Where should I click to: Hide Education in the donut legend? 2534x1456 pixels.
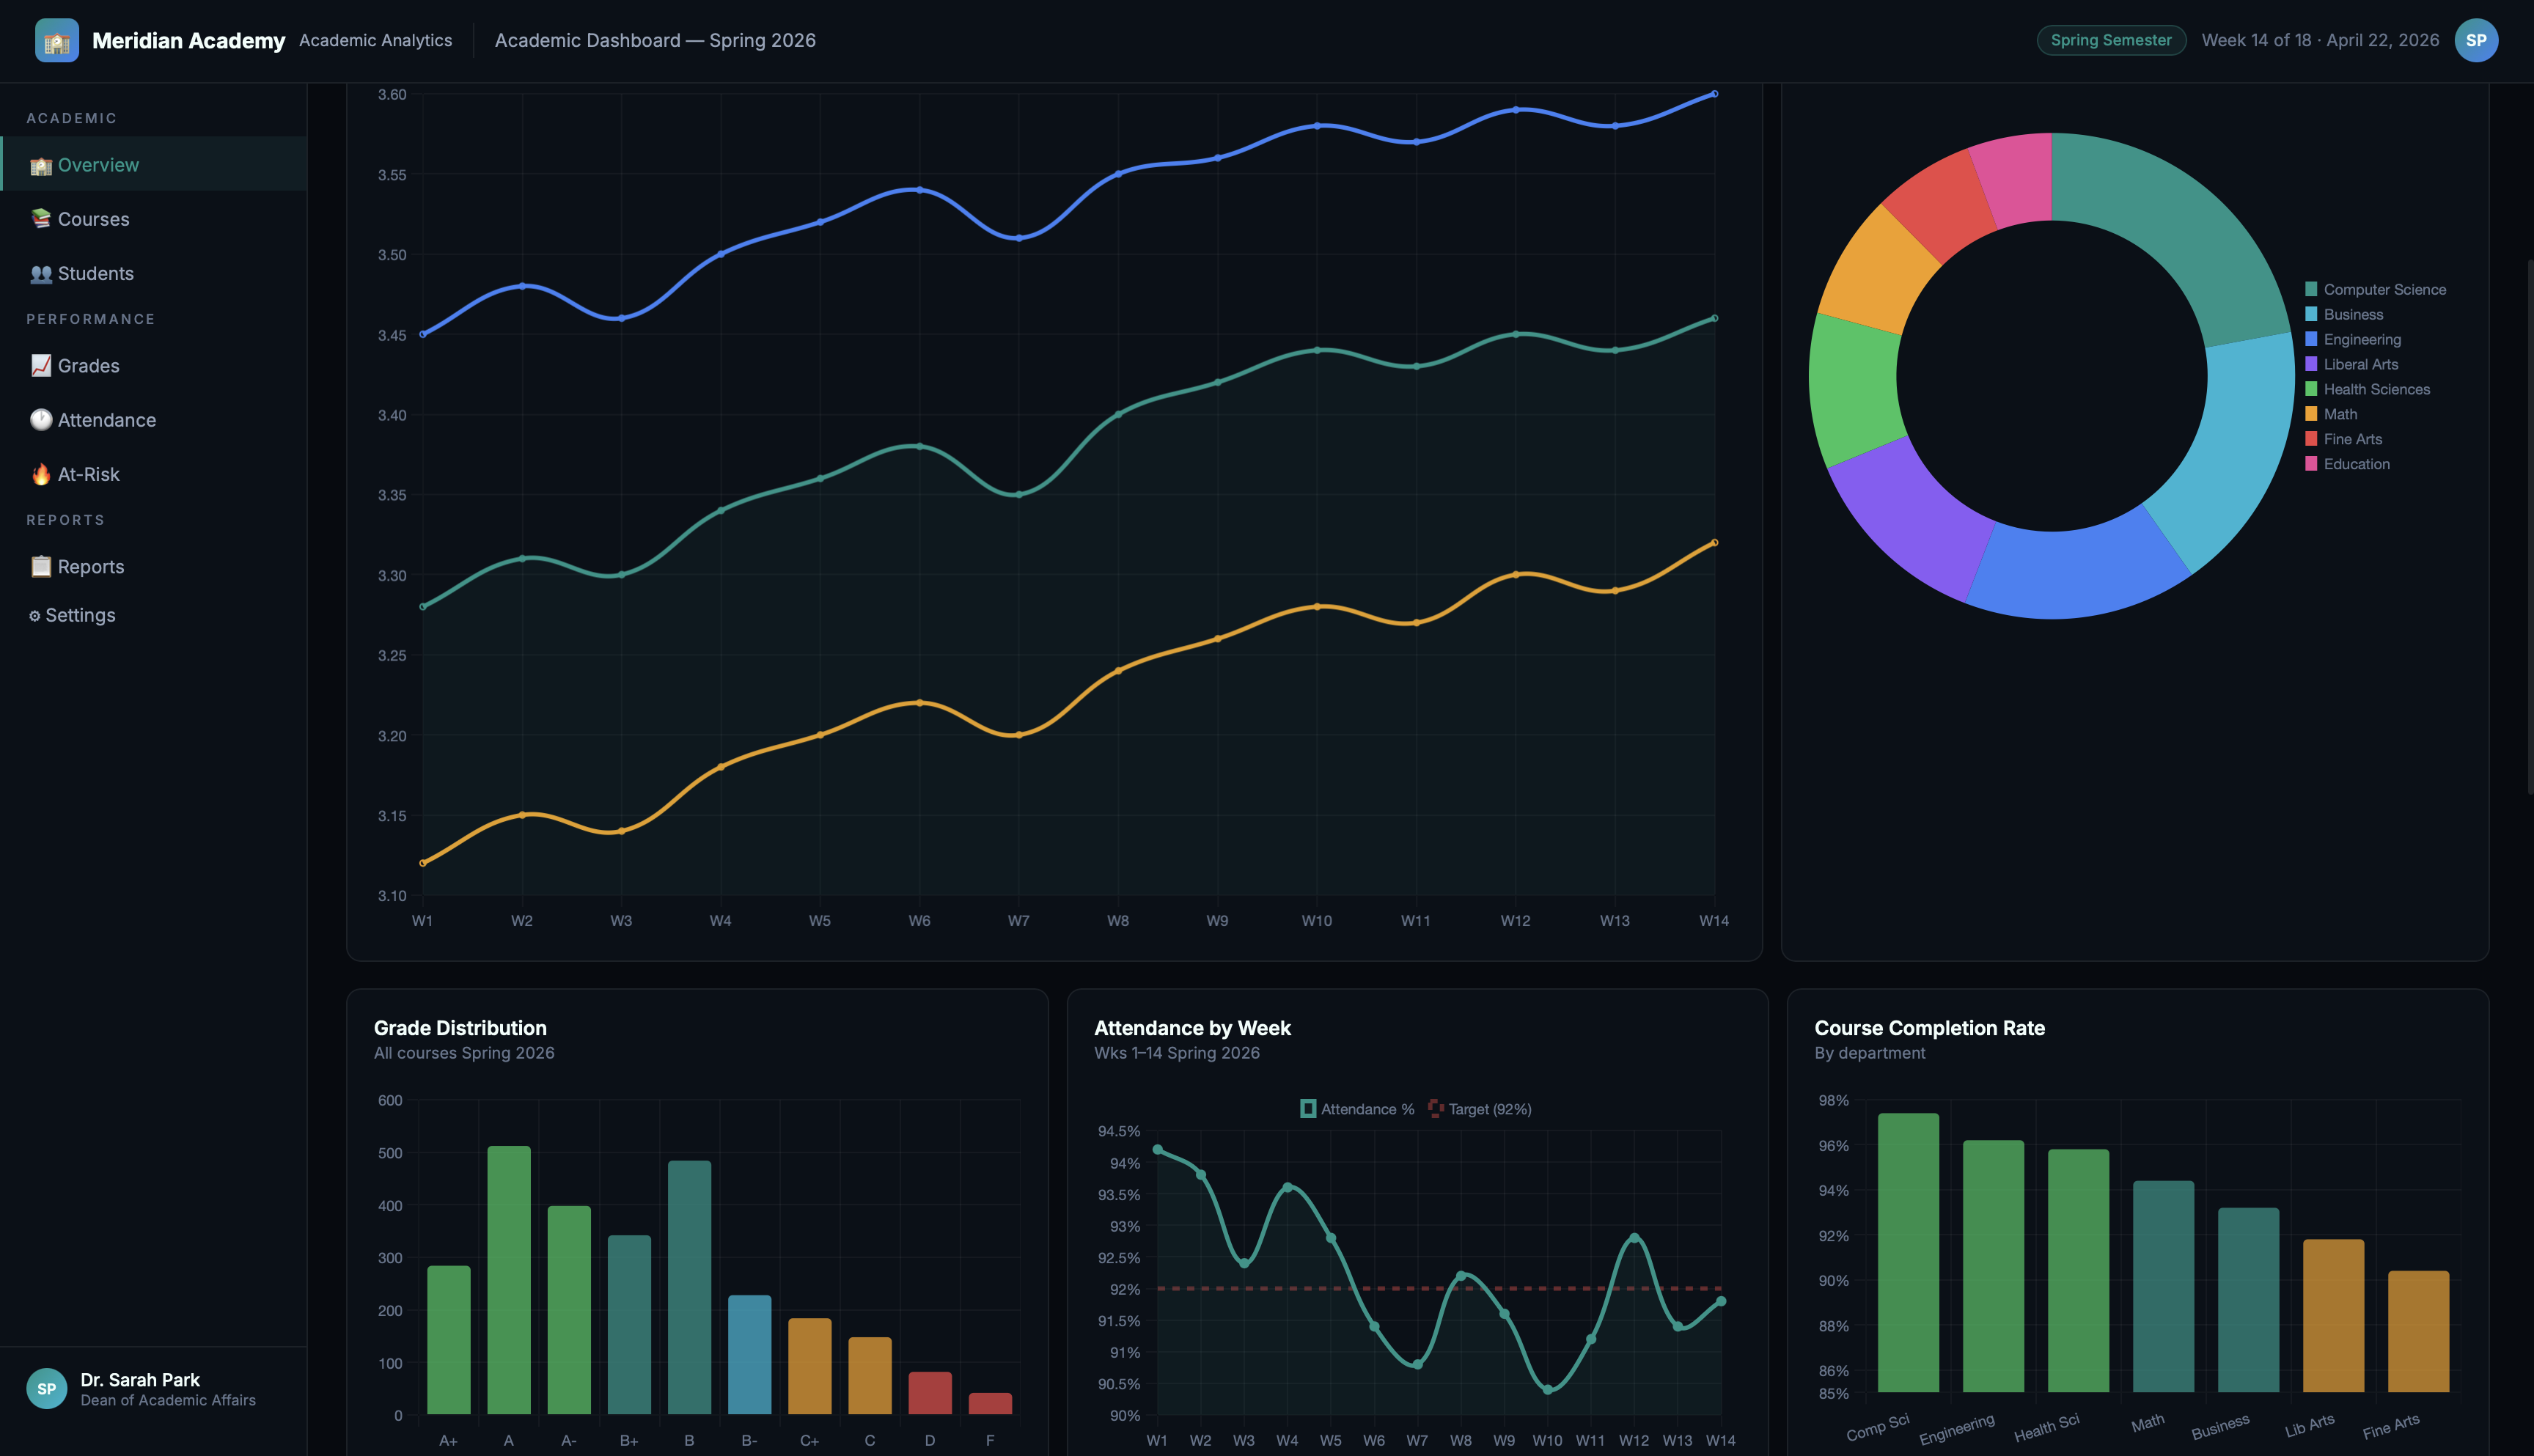click(x=2347, y=465)
